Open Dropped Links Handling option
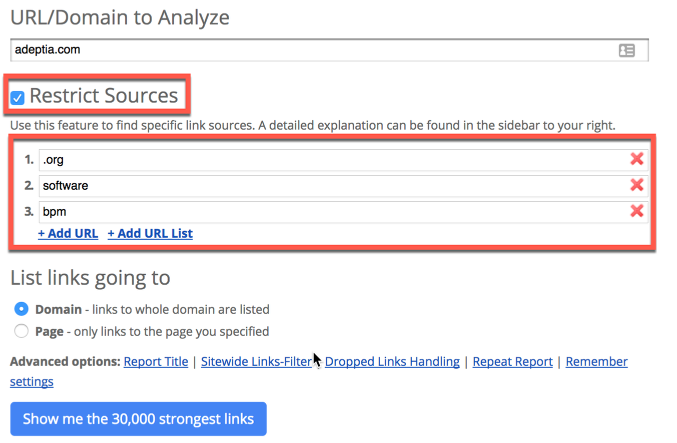677x443 pixels. pyautogui.click(x=392, y=361)
